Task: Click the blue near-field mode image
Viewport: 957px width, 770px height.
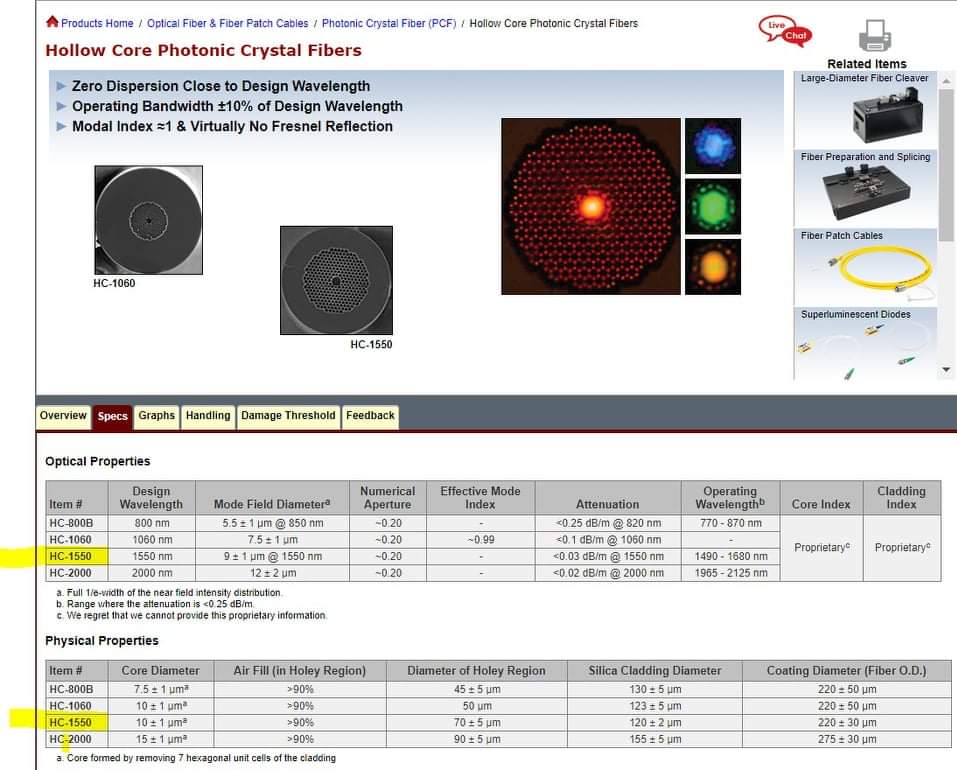Action: click(x=712, y=146)
